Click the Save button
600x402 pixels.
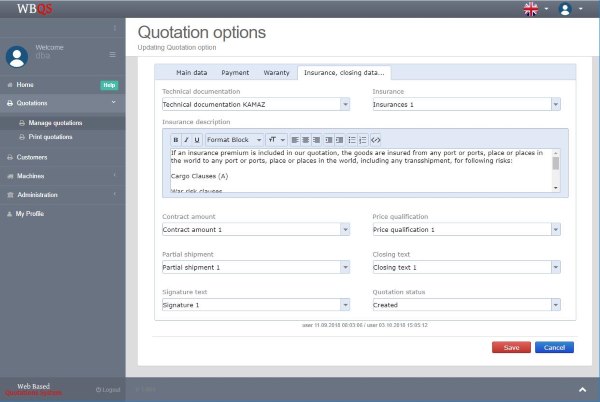(511, 347)
